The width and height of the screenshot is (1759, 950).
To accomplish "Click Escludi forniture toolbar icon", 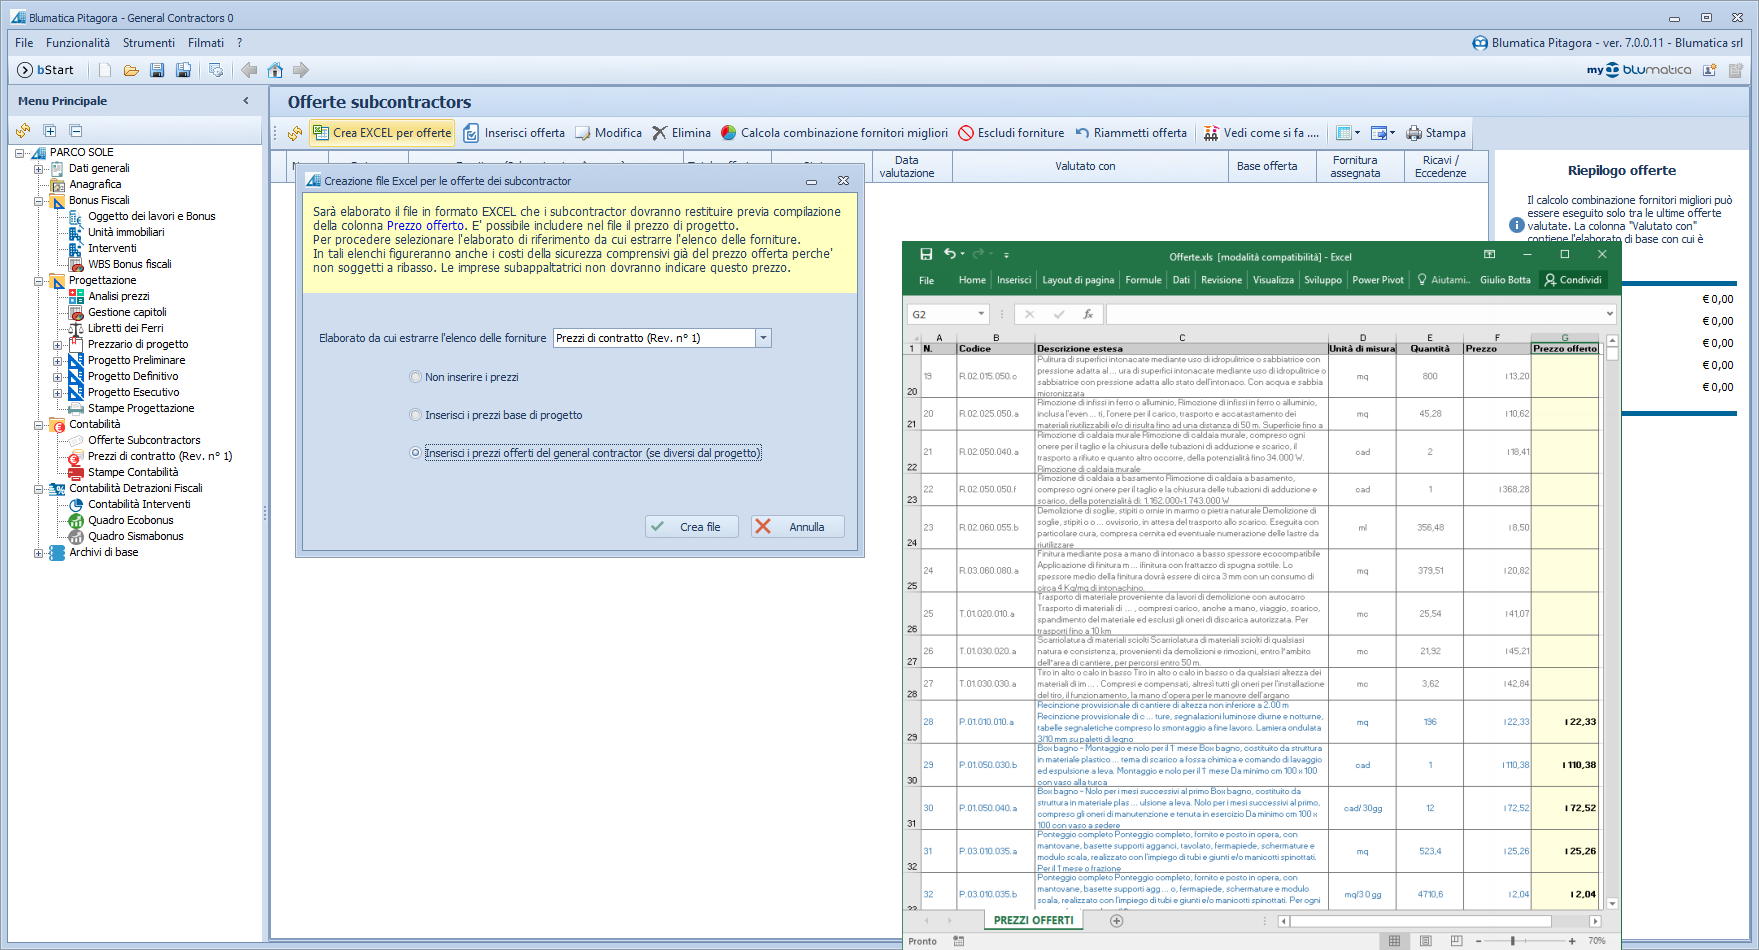I will (x=966, y=133).
